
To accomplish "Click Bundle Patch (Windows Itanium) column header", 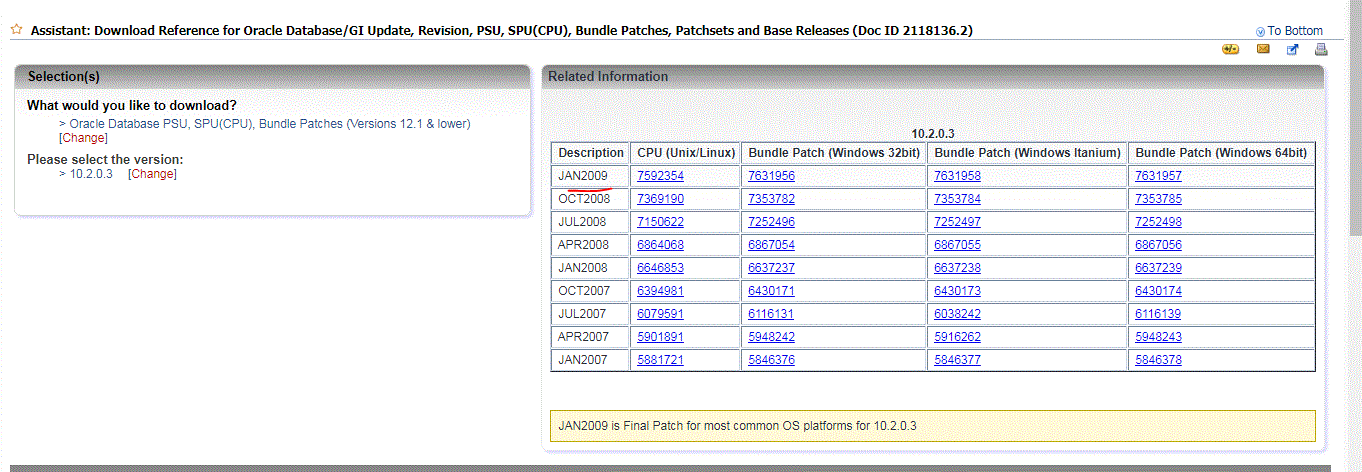I will pos(1027,153).
